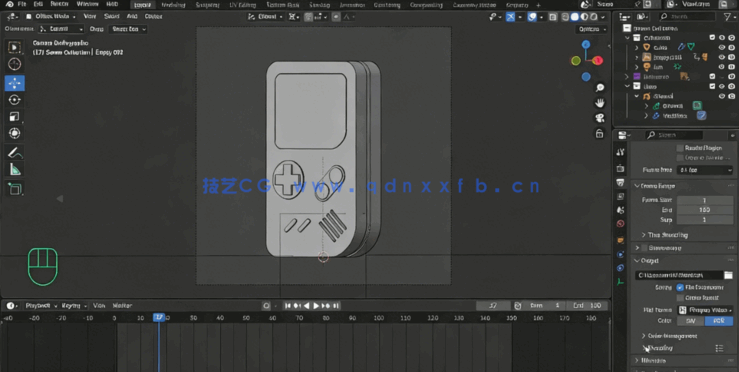Switch to the Modeling workspace tab

pos(172,5)
